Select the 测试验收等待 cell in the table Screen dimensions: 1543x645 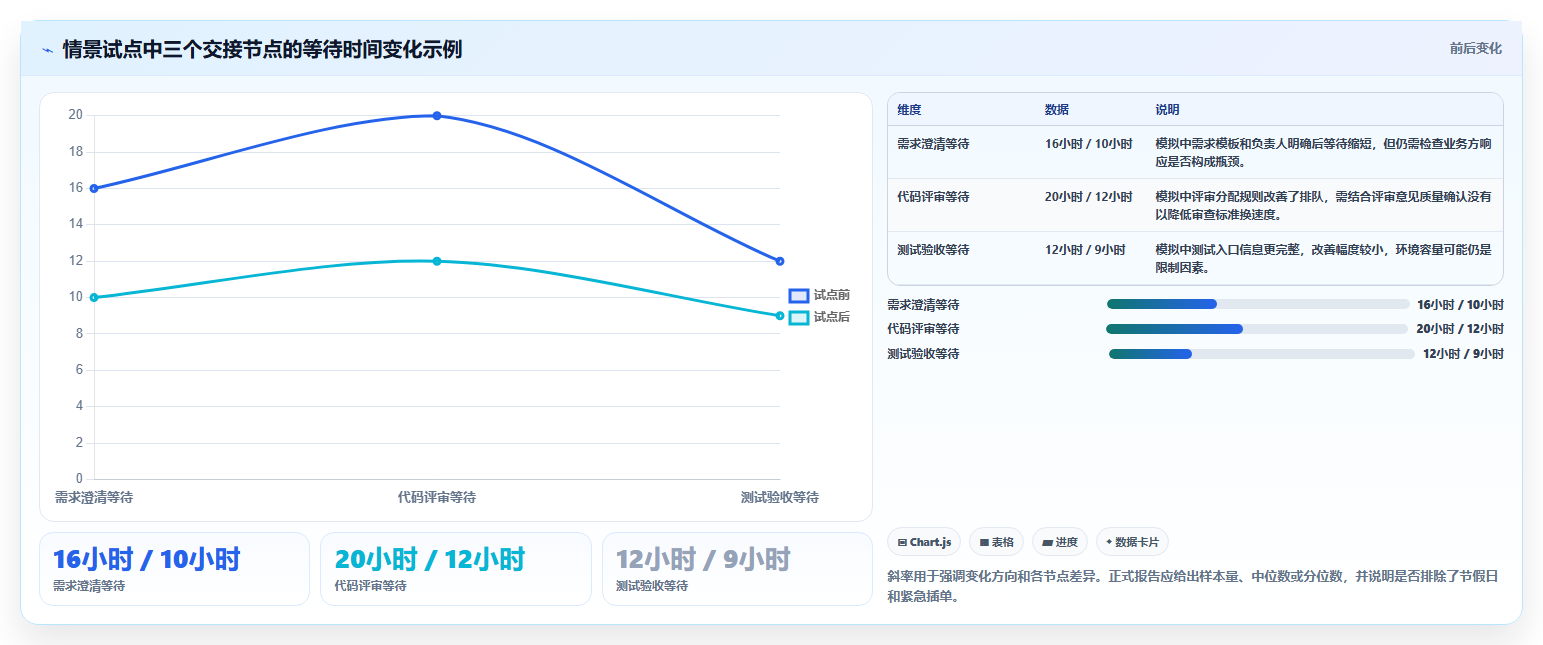click(933, 250)
